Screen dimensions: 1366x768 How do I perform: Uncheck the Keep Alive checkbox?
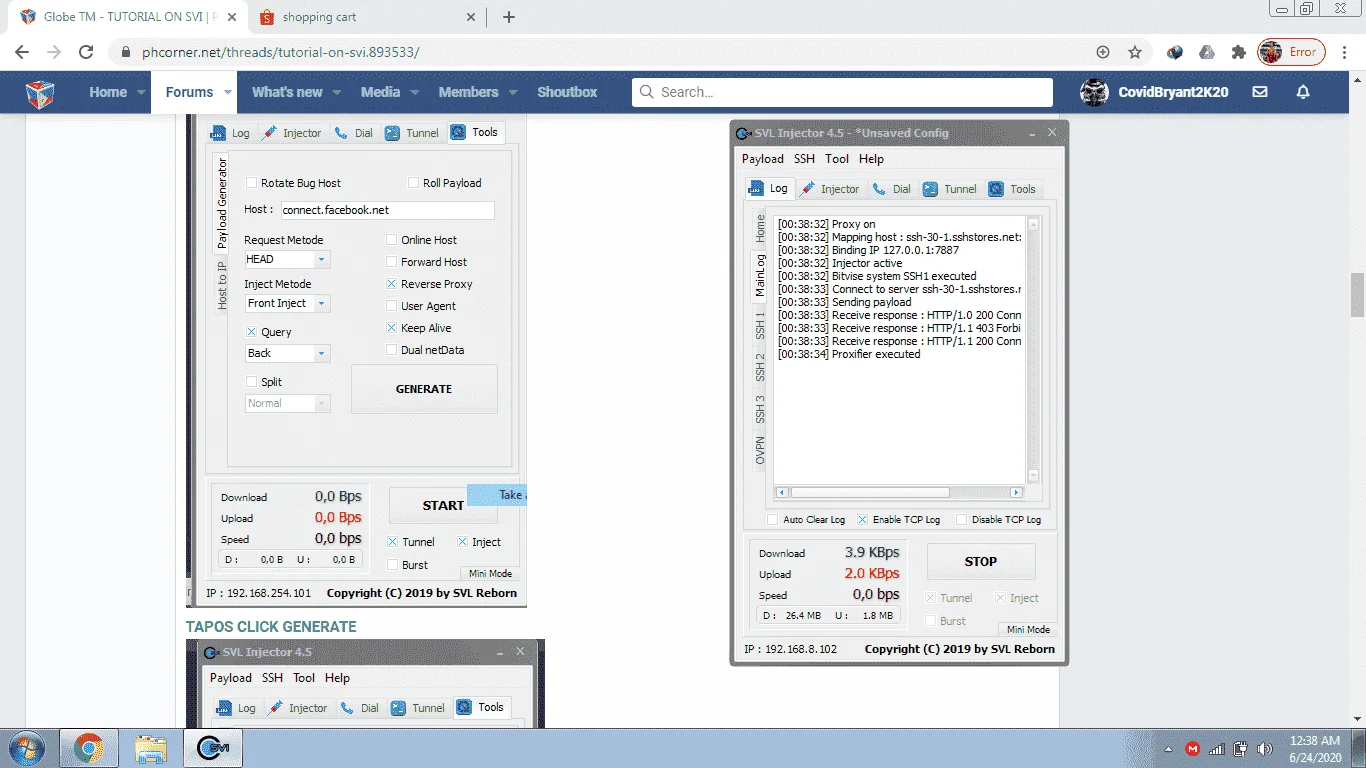(x=392, y=328)
